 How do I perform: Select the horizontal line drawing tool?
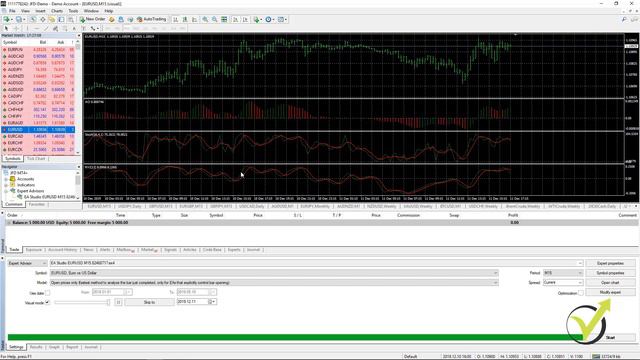point(37,28)
